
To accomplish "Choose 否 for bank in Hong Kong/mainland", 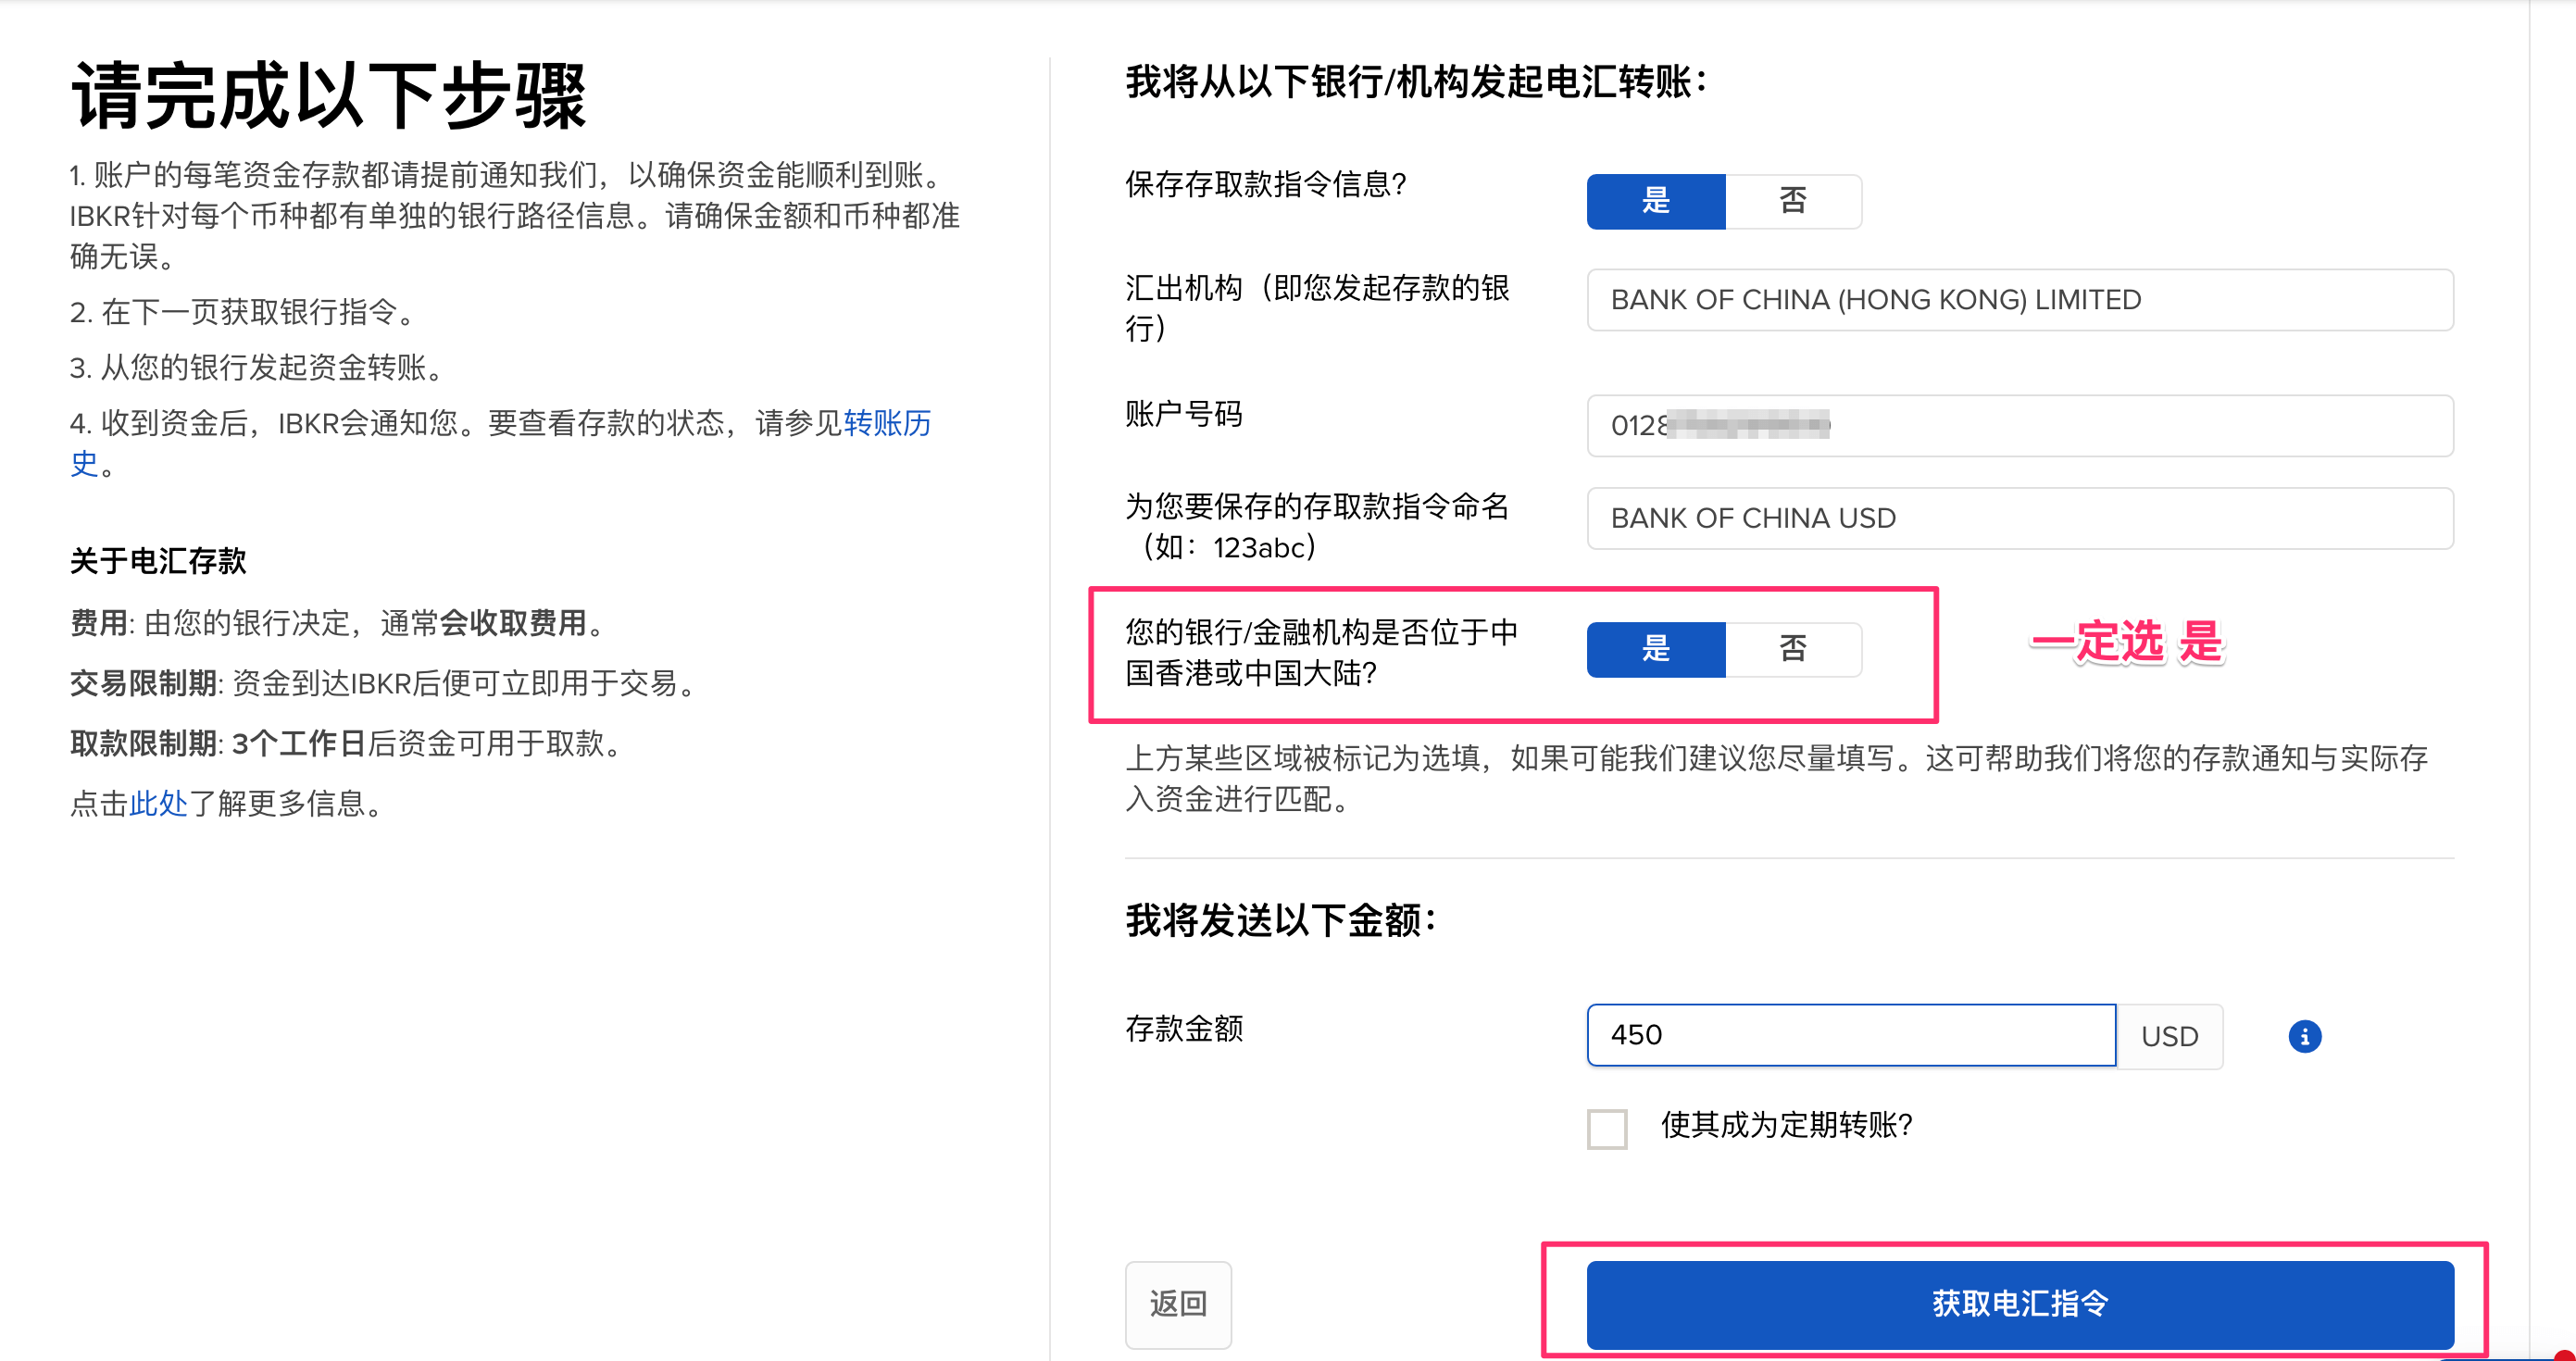I will (x=1792, y=649).
